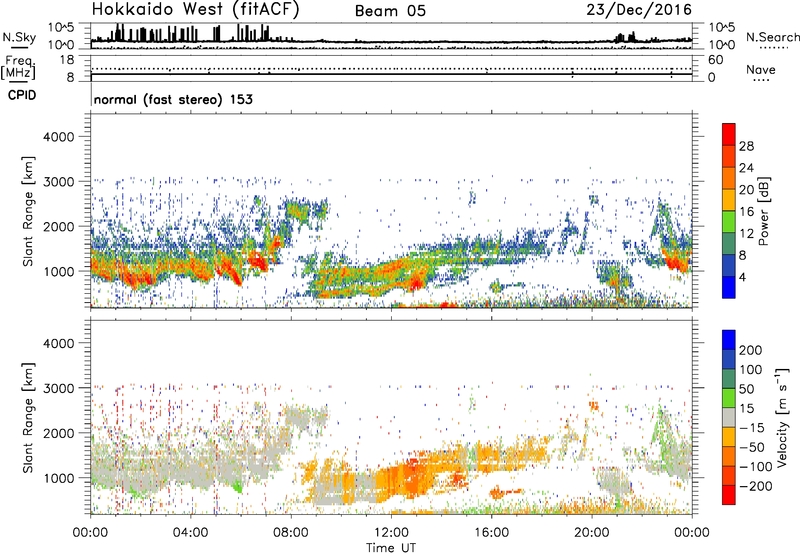Click the '4000' tick in the power panel
Viewport: 800px width, 554px height.
pos(58,137)
